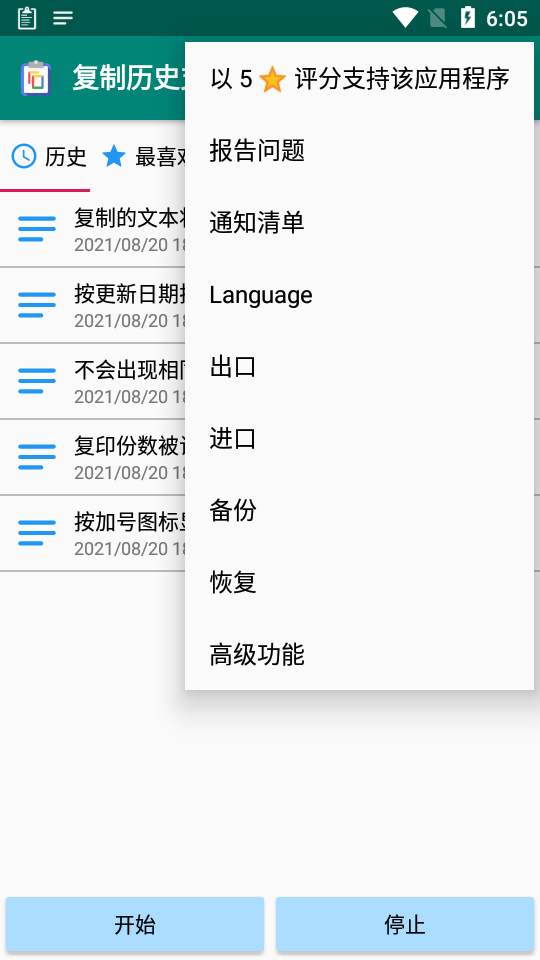Tap the blue favorites star icon
The width and height of the screenshot is (540, 960).
pos(114,157)
